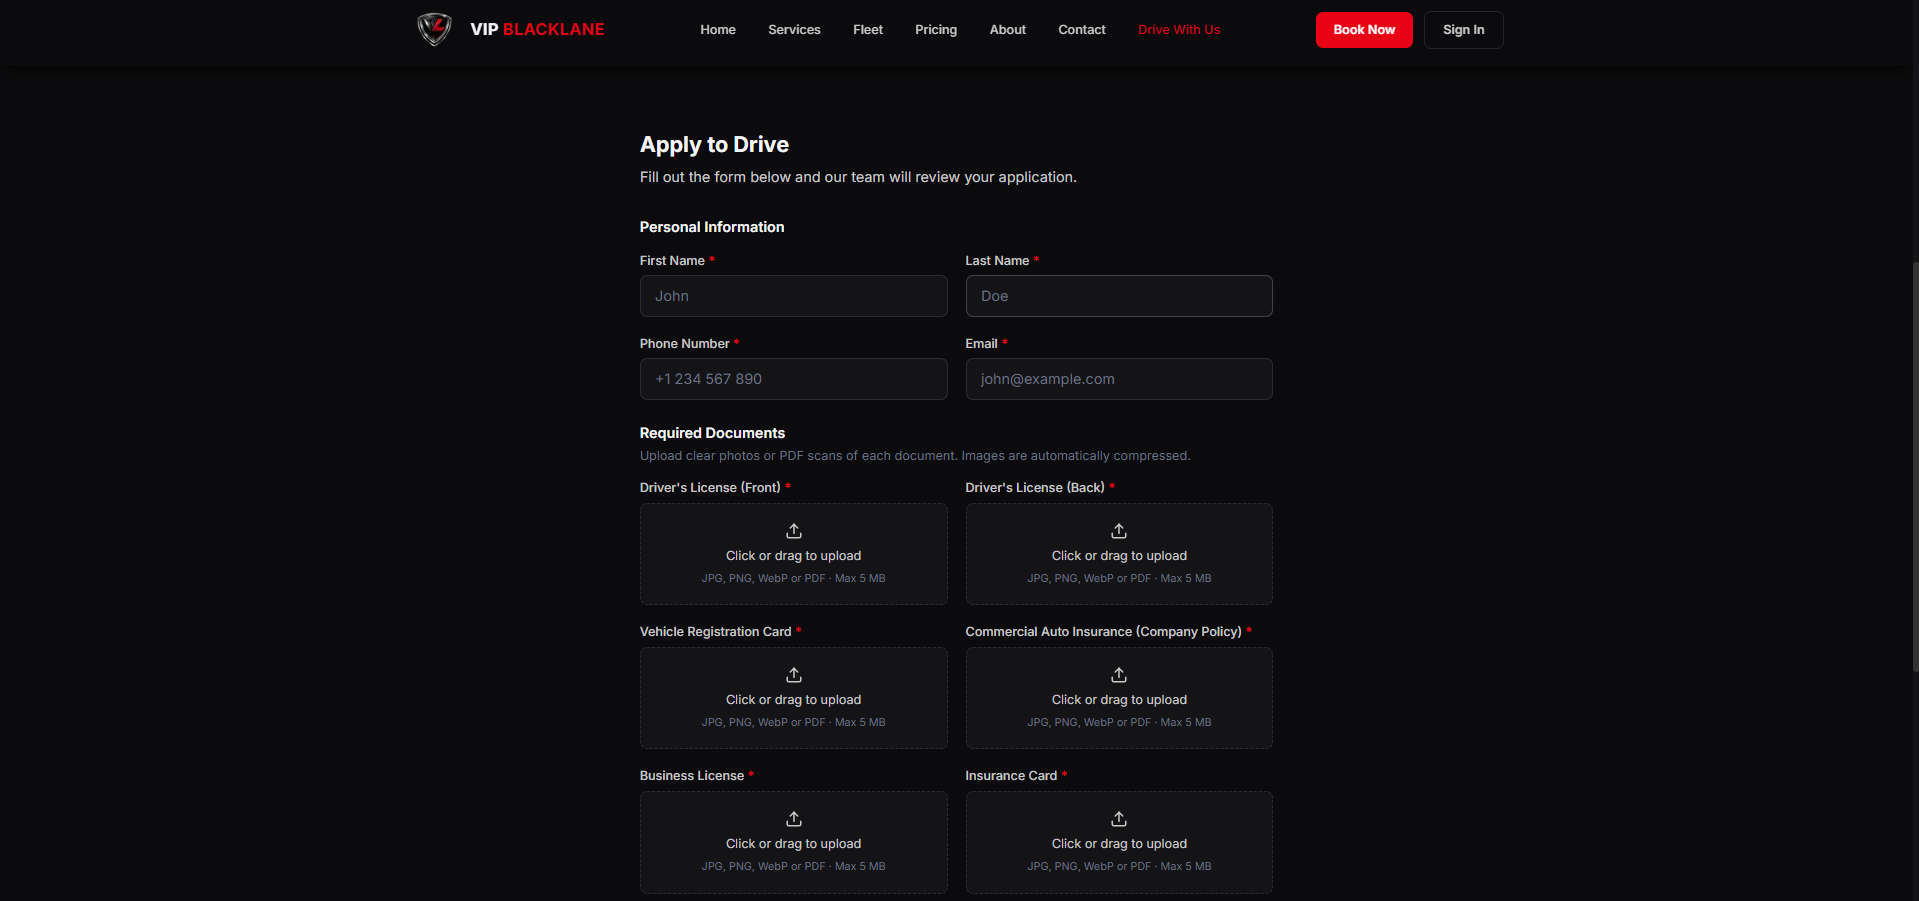1919x901 pixels.
Task: Focus the Last Name input field
Action: click(x=1119, y=296)
